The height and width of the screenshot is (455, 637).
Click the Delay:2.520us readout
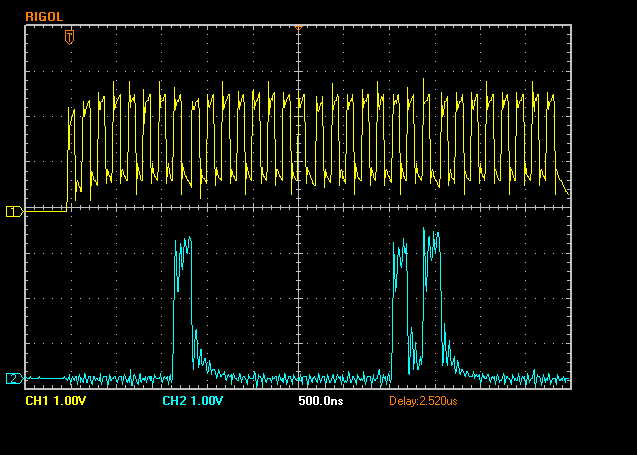coord(423,401)
